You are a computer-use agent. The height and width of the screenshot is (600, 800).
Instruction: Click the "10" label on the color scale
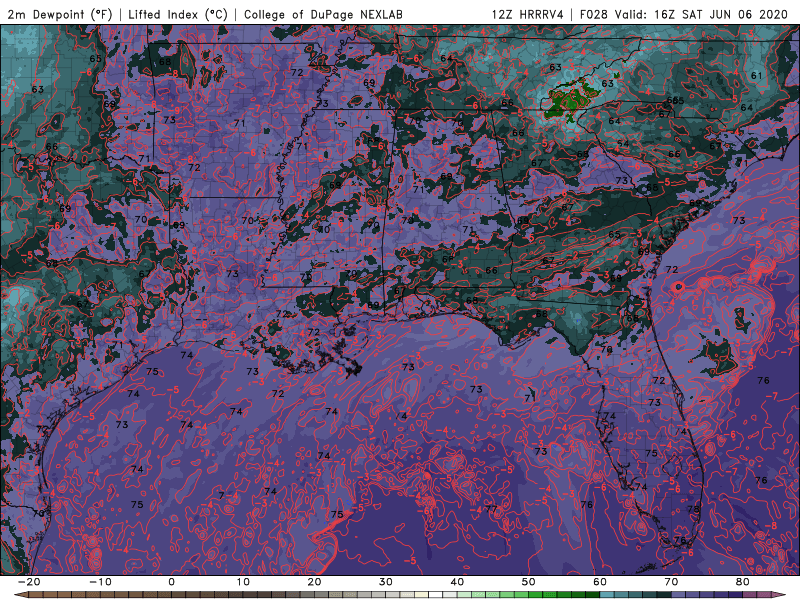point(243,582)
